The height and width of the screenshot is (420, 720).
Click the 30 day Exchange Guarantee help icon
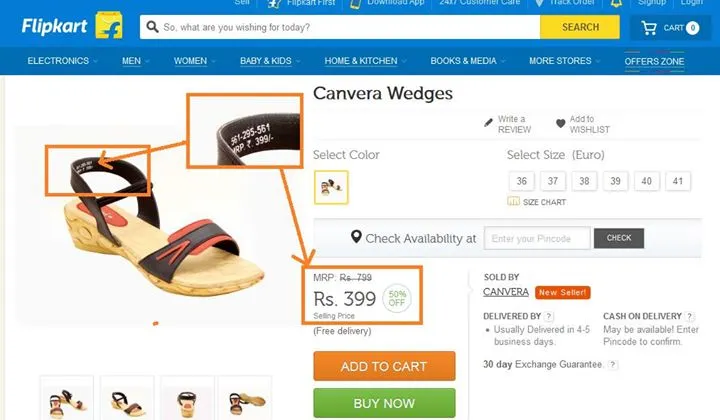pyautogui.click(x=612, y=365)
